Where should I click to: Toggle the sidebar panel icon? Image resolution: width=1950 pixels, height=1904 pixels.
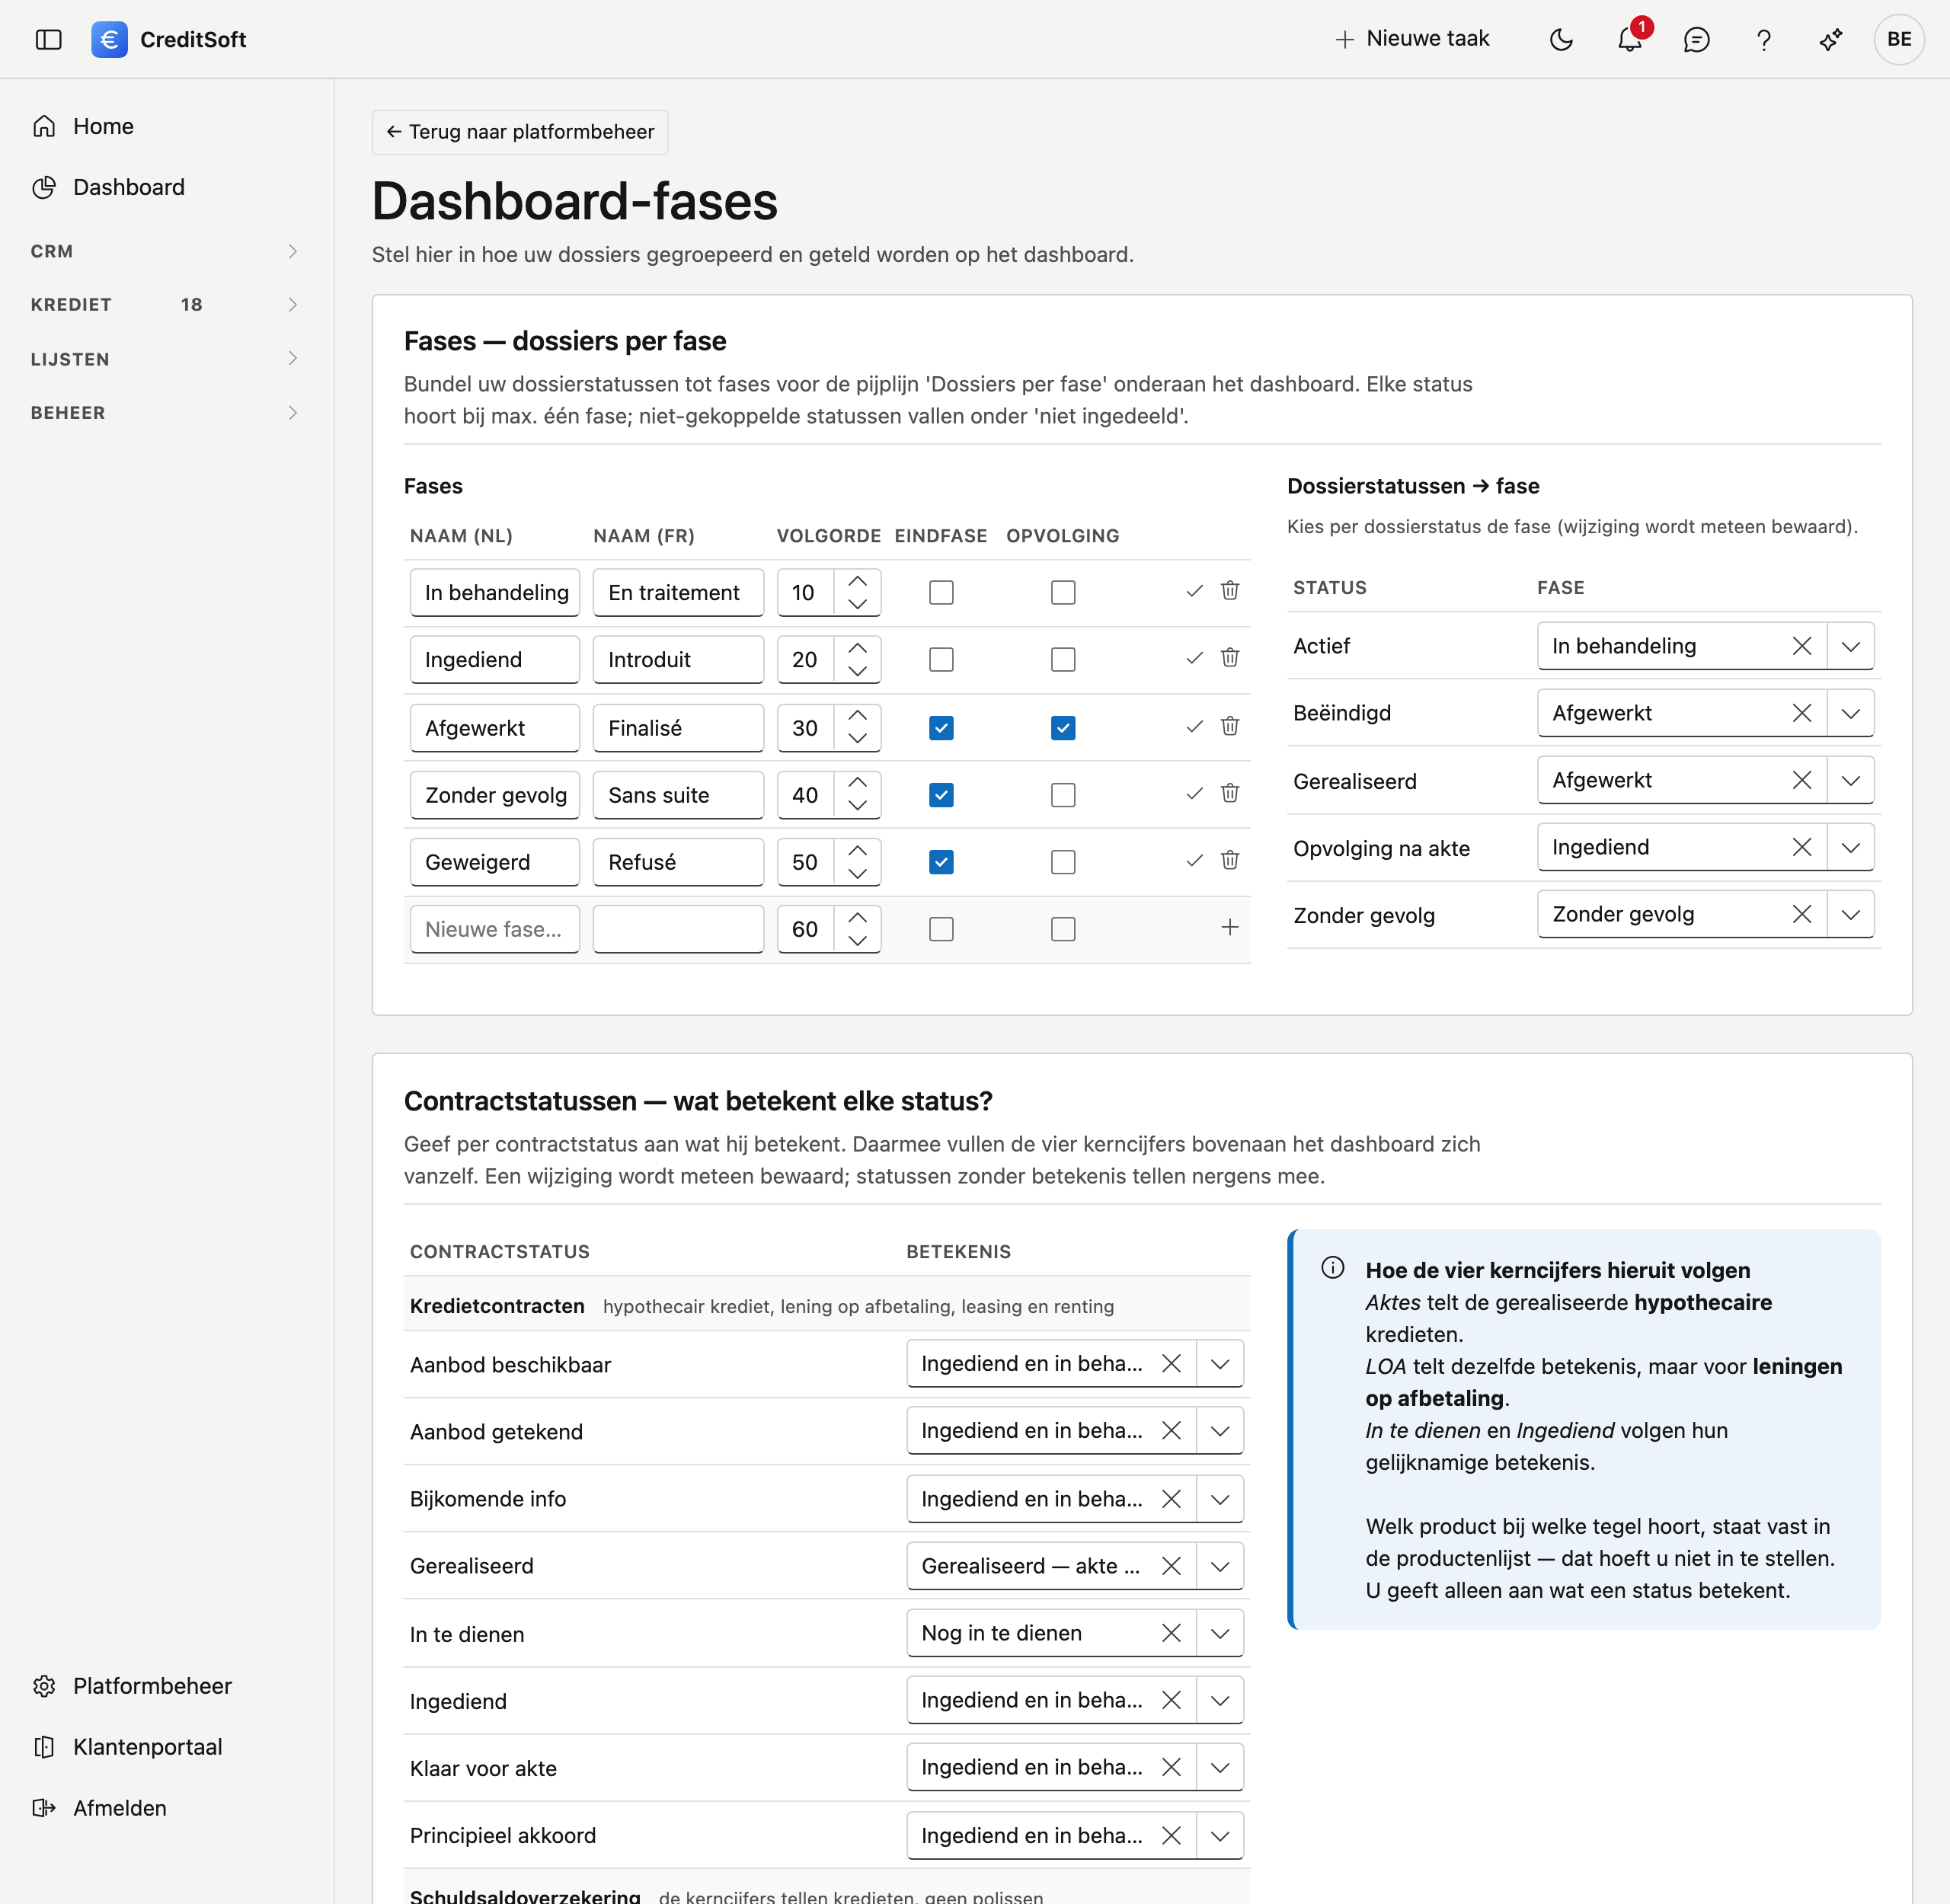48,39
